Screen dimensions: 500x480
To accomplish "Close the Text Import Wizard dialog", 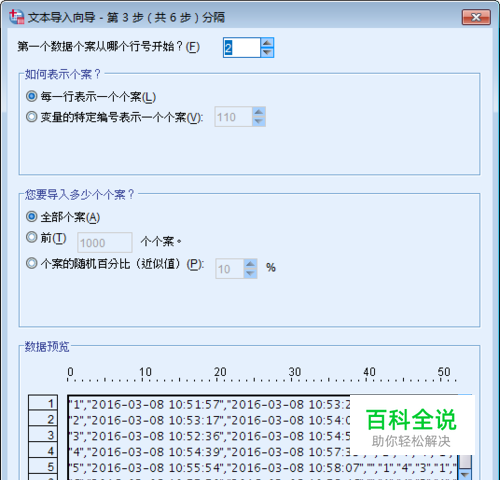I will (x=476, y=17).
